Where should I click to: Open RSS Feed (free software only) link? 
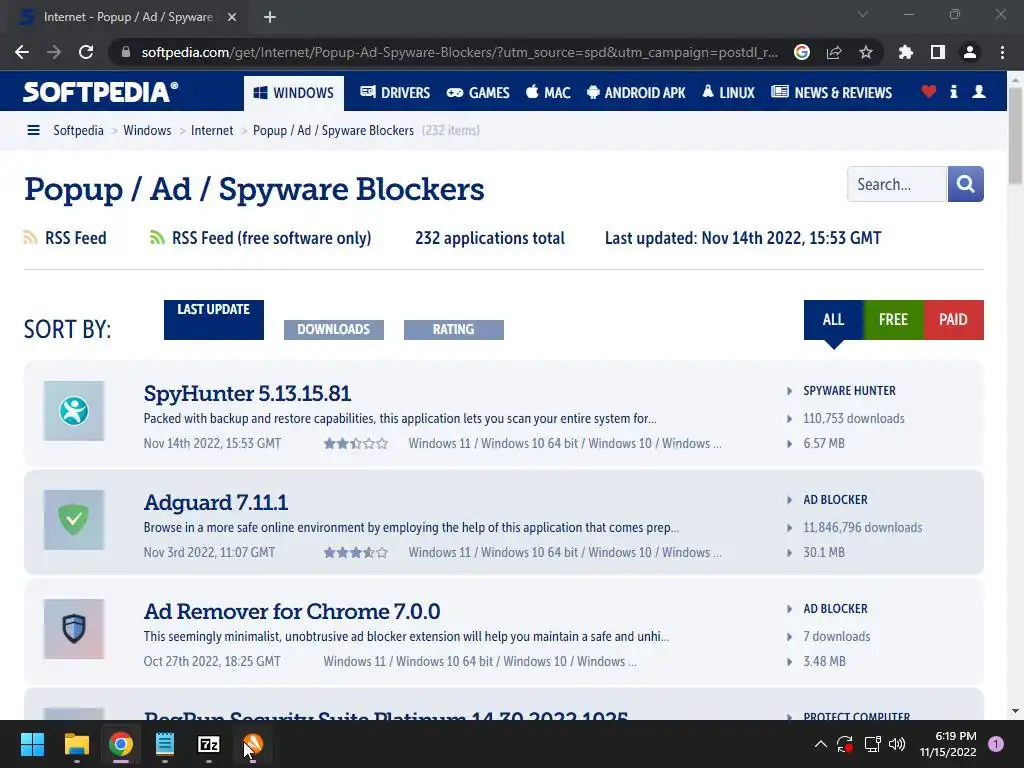click(261, 238)
